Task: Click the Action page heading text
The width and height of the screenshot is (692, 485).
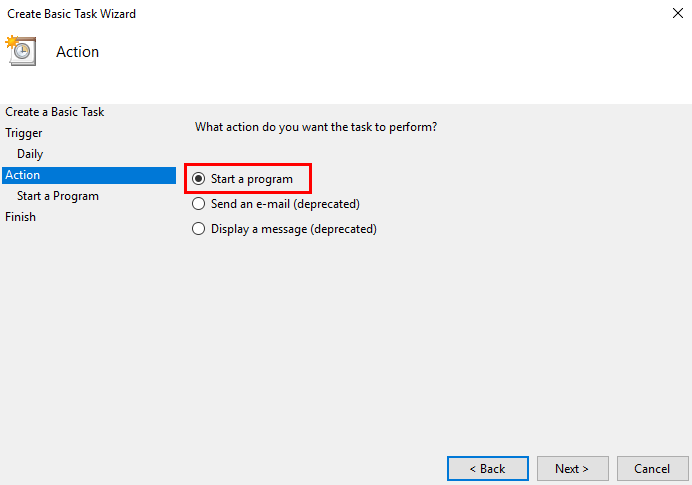Action: tap(78, 52)
